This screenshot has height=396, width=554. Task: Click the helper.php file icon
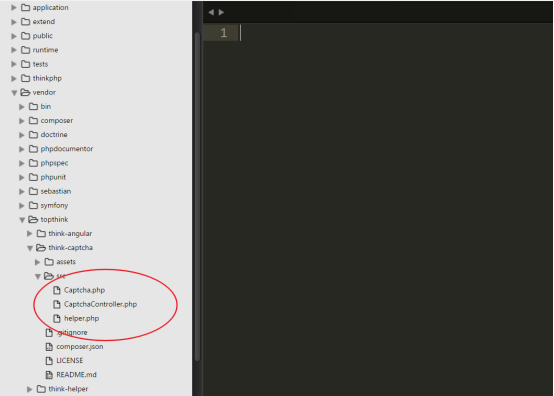click(57, 318)
